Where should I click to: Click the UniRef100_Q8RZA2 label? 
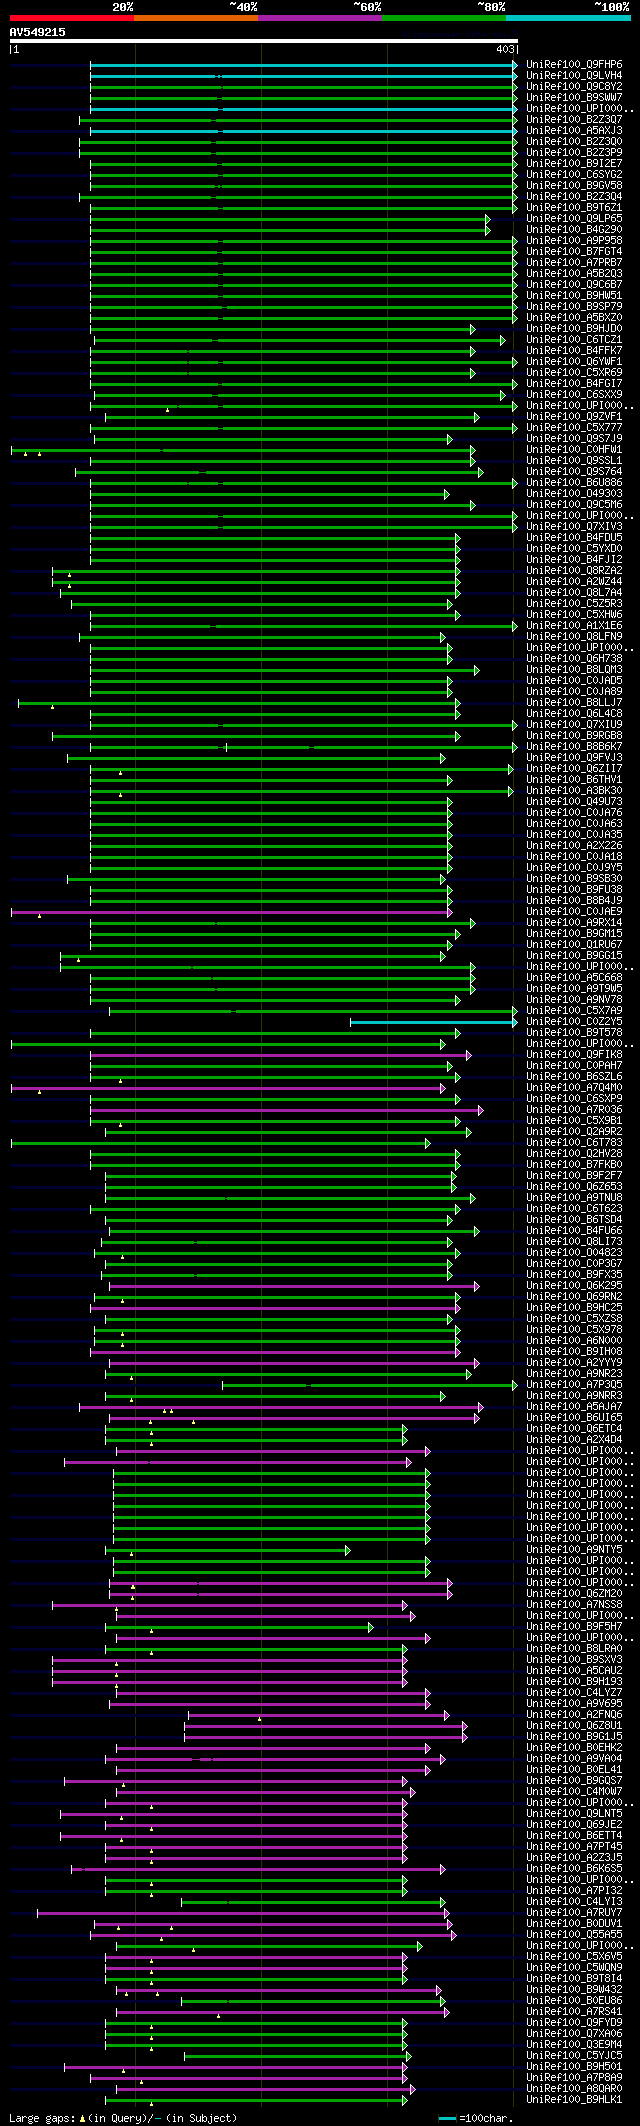(574, 570)
